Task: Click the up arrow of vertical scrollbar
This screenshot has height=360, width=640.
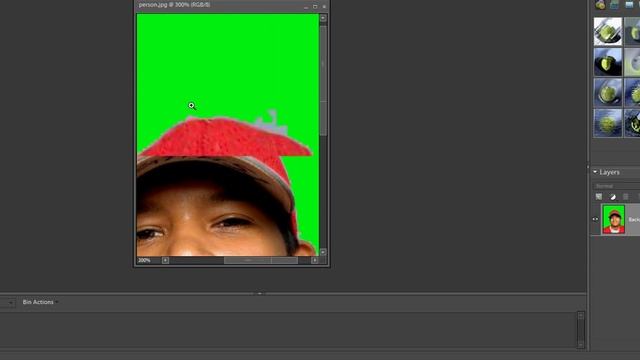Action: 323,18
